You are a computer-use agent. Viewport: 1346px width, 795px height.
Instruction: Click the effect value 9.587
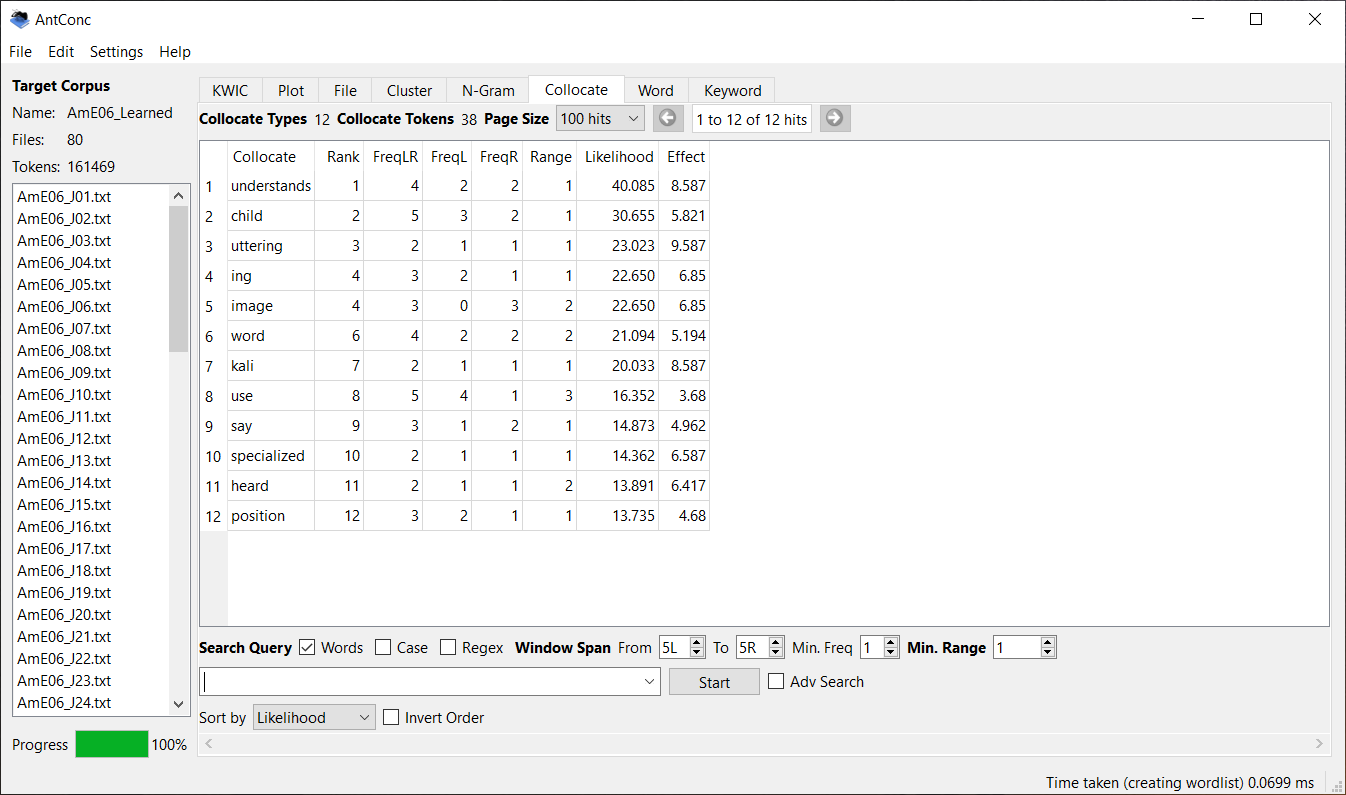click(x=688, y=246)
